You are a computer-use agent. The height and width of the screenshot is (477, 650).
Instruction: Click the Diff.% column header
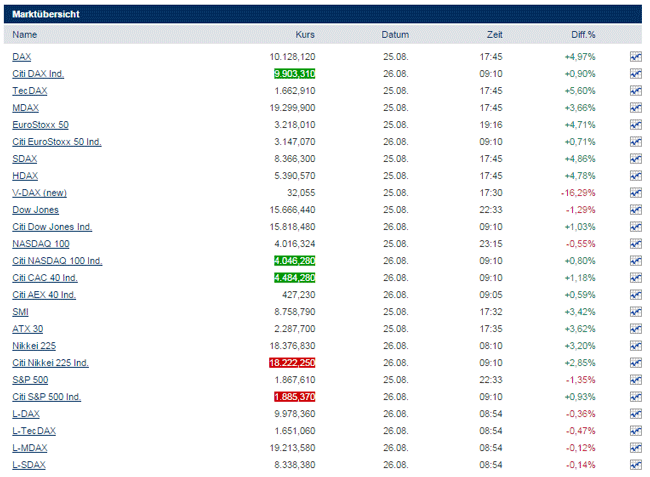pyautogui.click(x=583, y=35)
